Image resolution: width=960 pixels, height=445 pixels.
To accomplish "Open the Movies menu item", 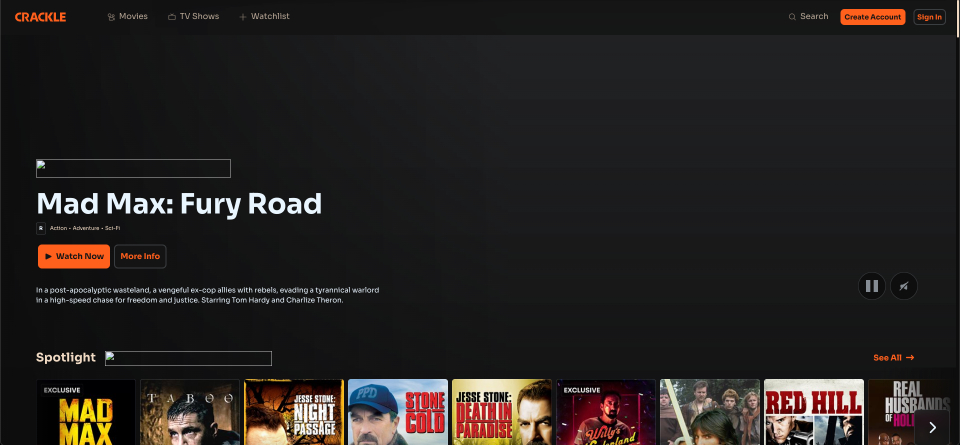I will pos(127,17).
